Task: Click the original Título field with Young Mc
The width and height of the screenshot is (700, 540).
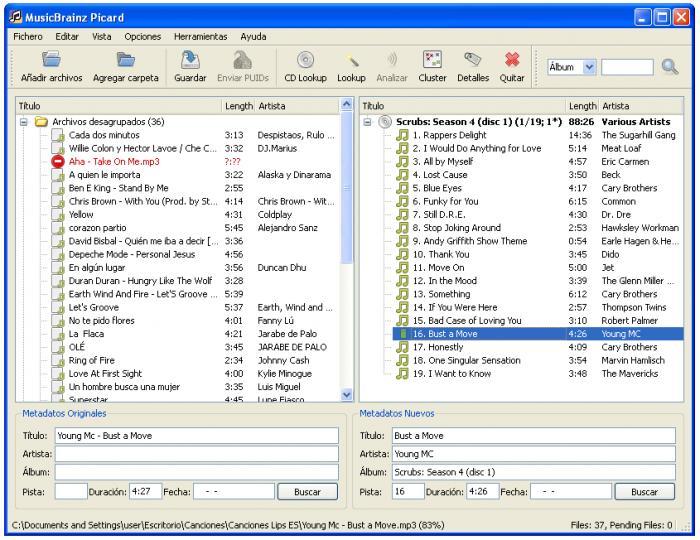Action: click(196, 436)
